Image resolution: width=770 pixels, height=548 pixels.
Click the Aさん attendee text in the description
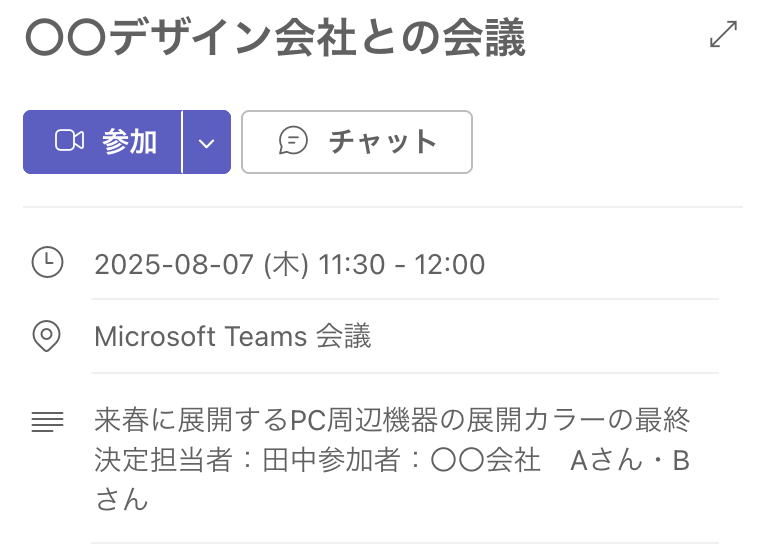click(606, 461)
